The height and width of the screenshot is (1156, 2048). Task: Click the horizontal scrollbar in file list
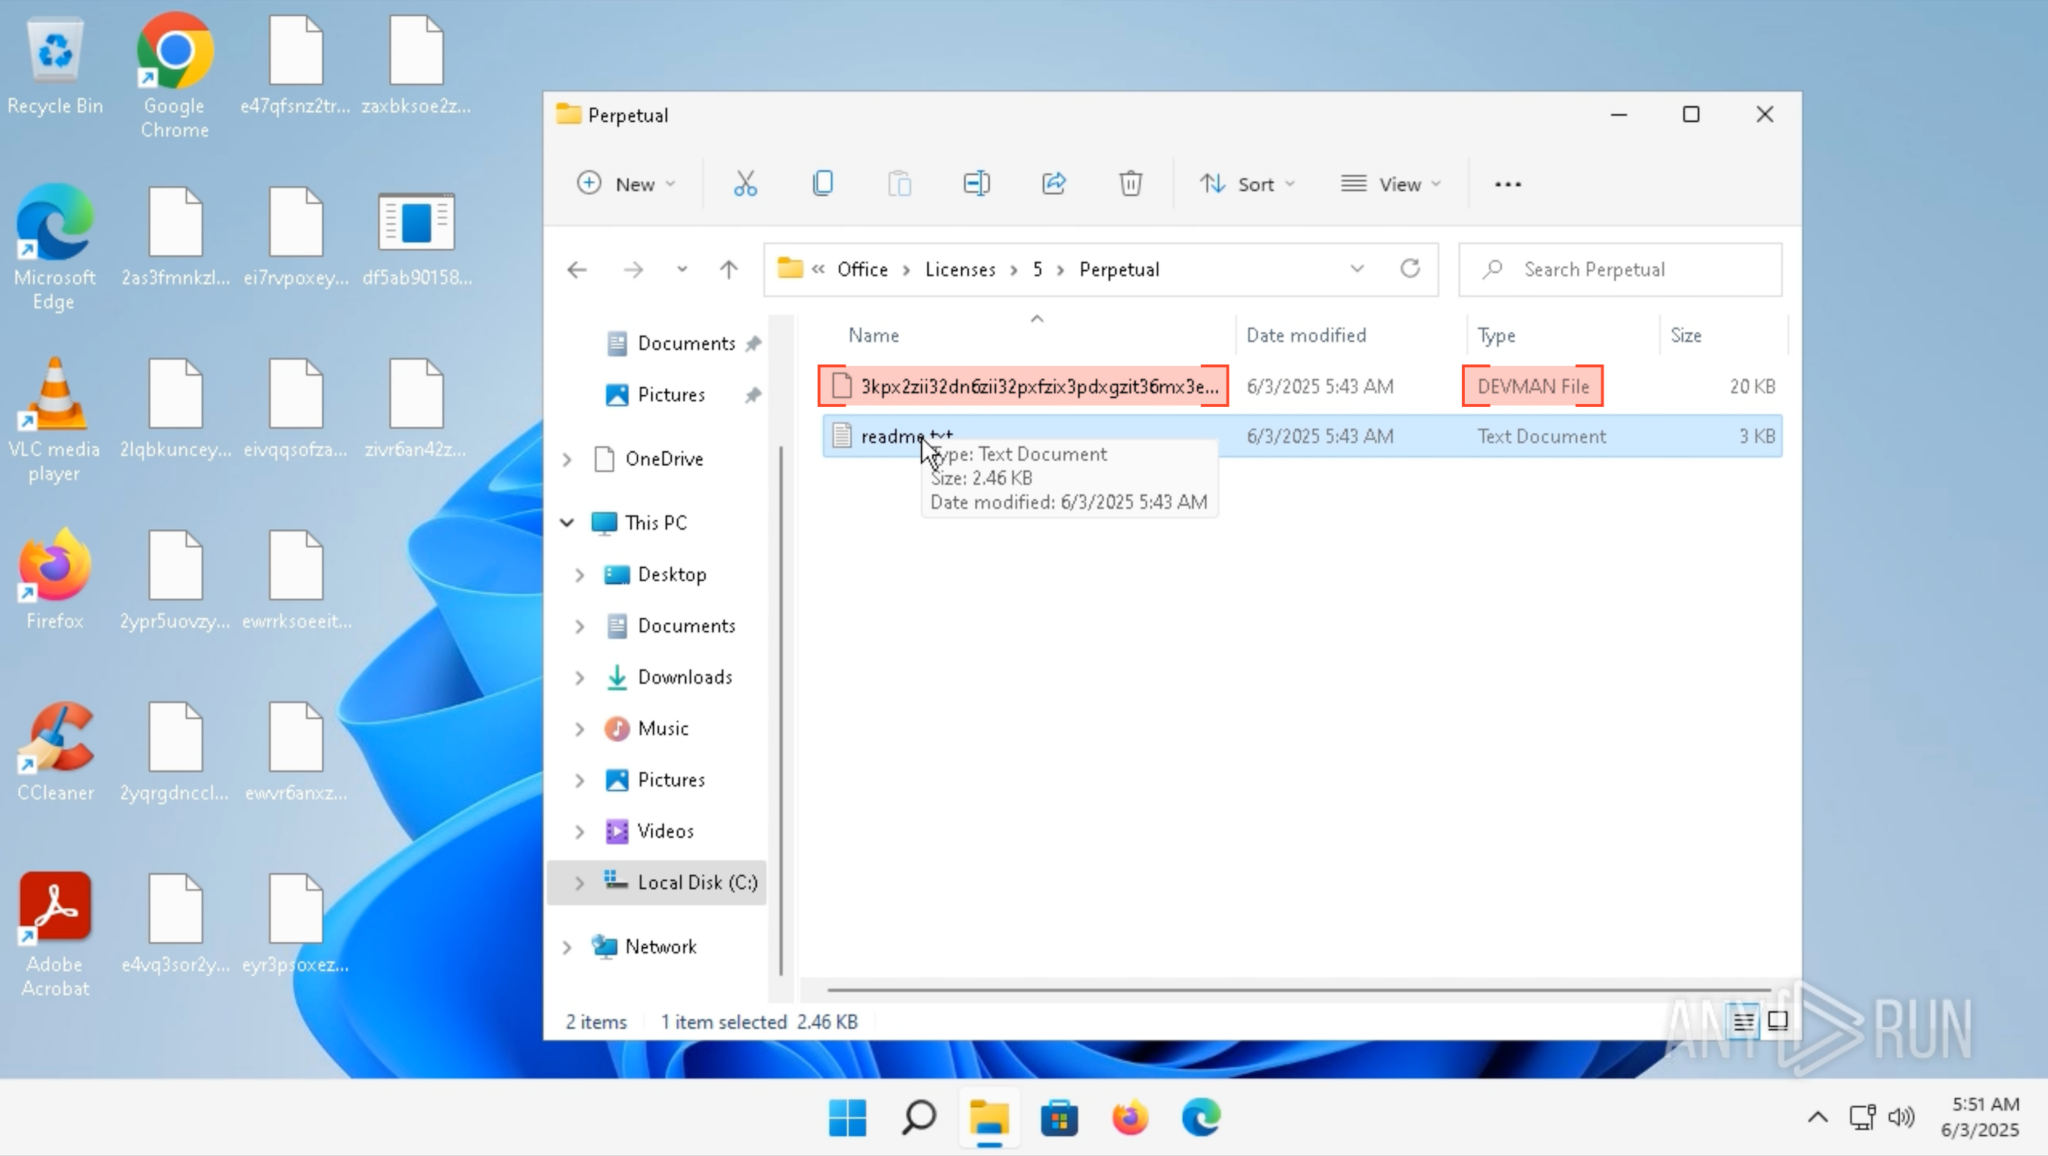1298,990
